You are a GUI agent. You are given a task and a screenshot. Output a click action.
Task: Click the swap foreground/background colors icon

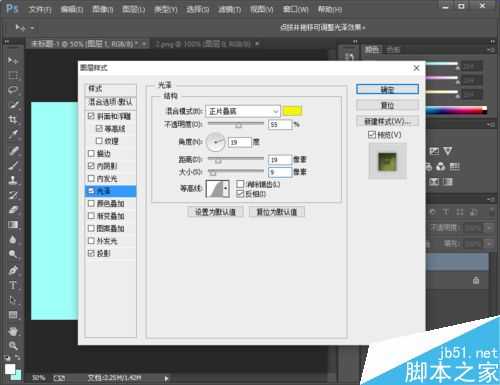(x=18, y=358)
